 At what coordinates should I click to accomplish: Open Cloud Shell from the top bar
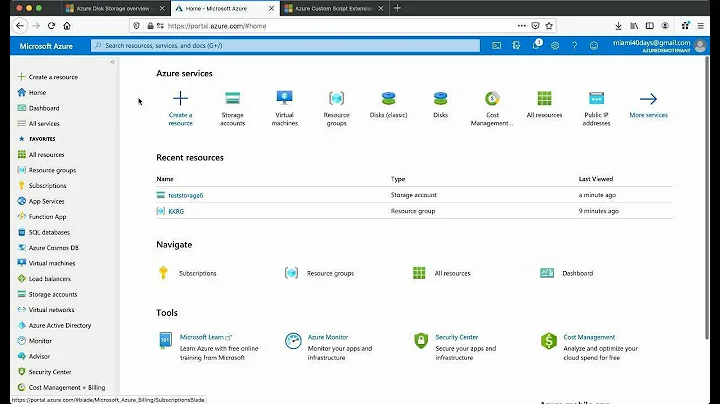(x=496, y=45)
